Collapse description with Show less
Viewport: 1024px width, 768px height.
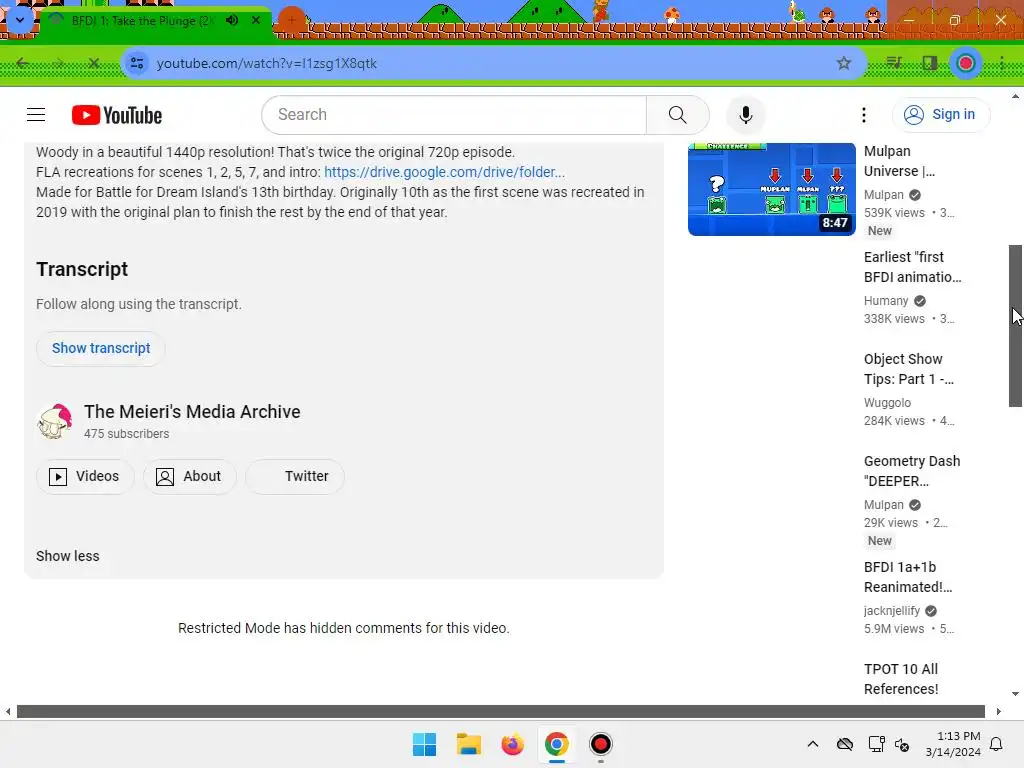68,556
